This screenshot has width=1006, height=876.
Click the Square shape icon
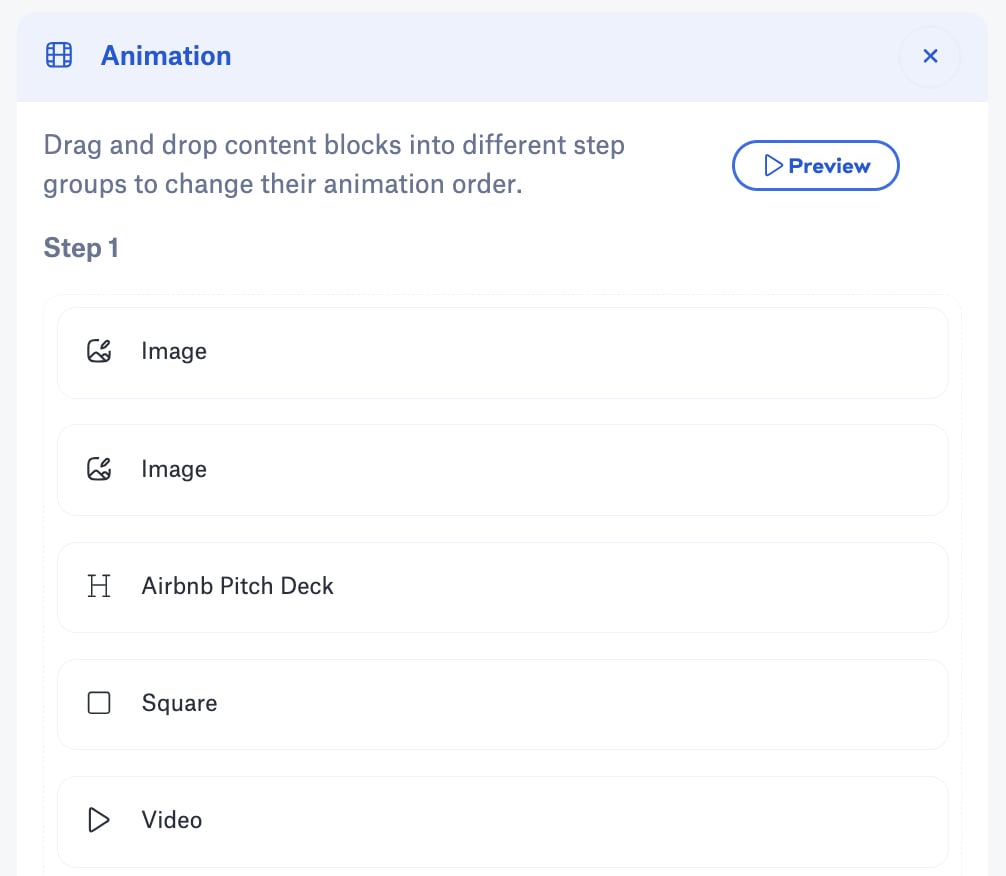99,703
